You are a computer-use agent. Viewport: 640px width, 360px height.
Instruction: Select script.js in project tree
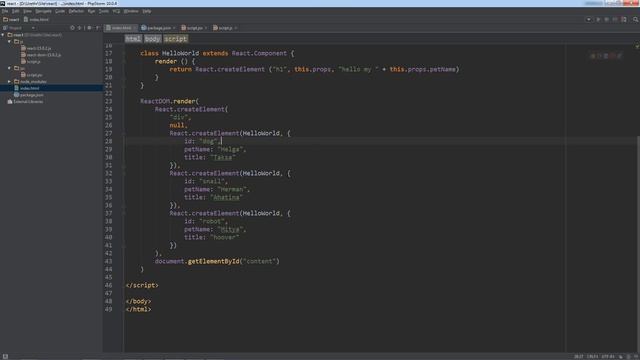(31, 62)
